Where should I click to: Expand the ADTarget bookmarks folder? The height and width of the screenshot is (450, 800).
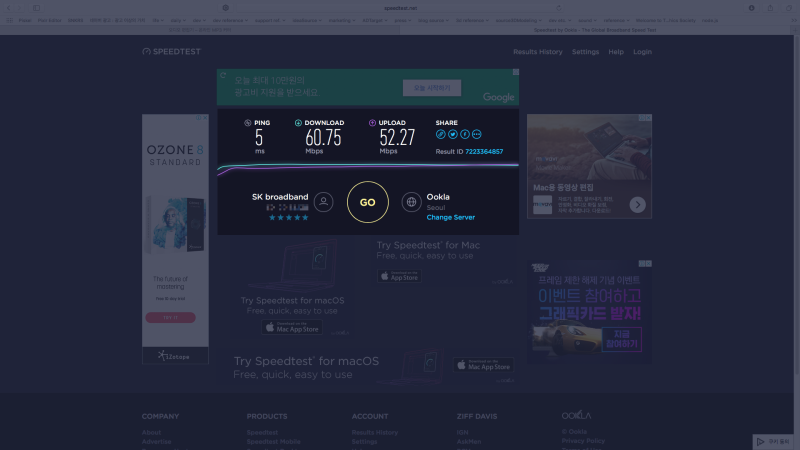pos(374,20)
